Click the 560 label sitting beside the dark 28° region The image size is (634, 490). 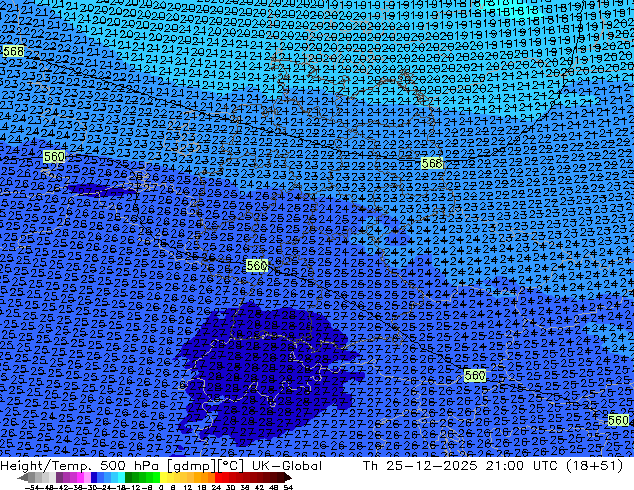click(x=257, y=266)
